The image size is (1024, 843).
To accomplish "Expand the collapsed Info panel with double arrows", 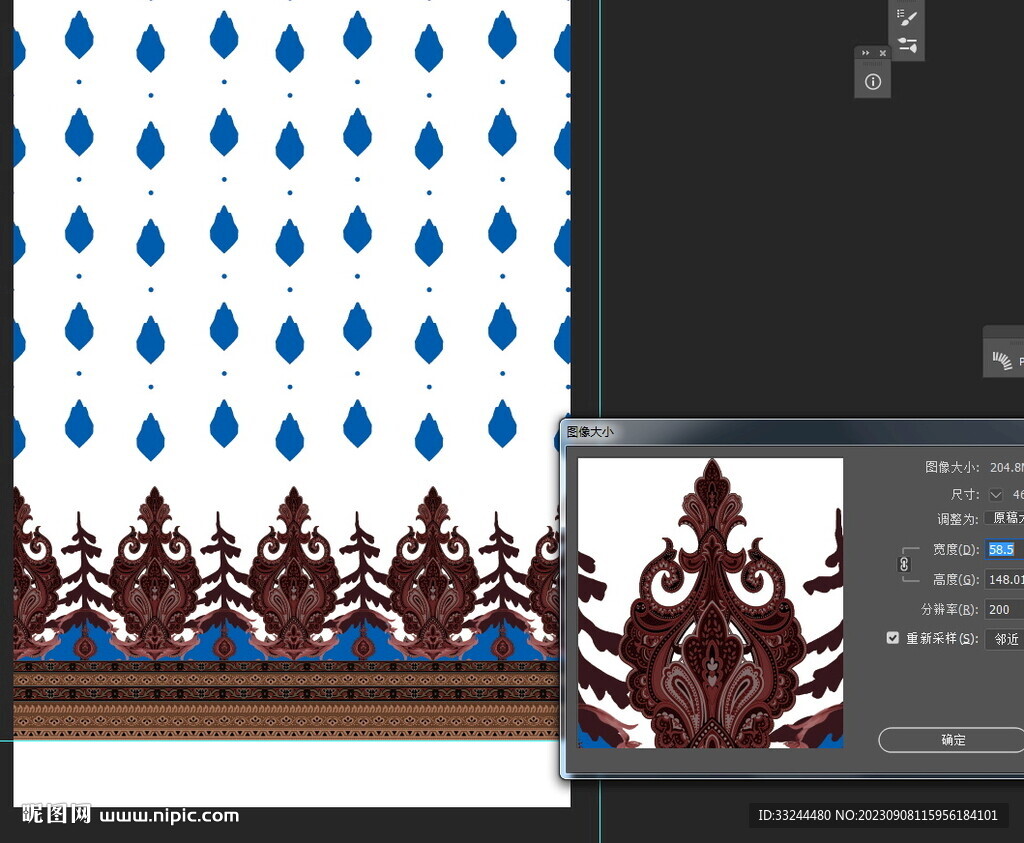I will 865,53.
